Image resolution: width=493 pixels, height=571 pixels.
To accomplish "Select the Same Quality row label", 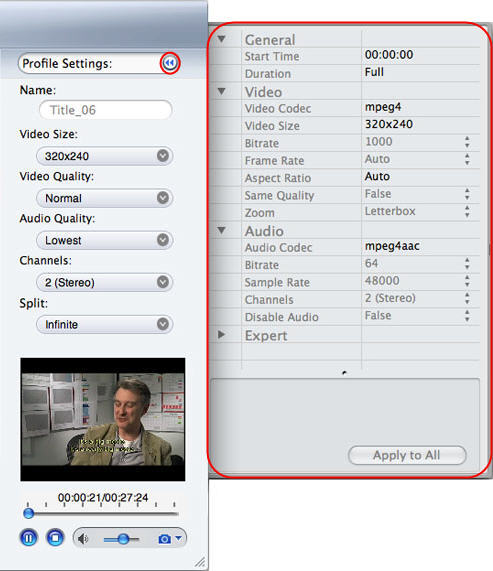I will tap(279, 196).
